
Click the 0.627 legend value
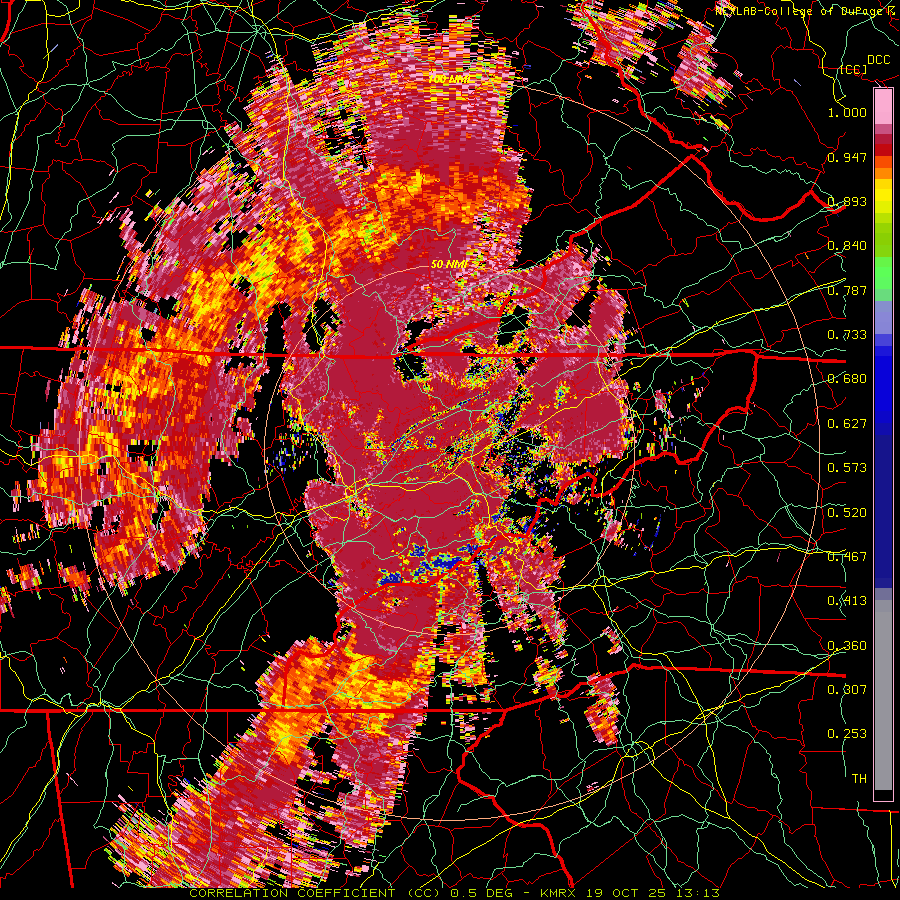(847, 424)
